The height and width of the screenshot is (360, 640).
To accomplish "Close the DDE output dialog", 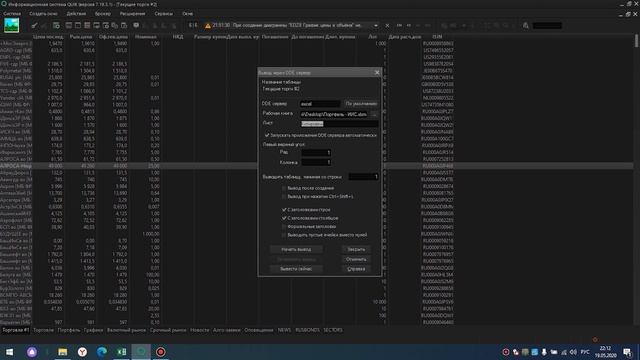I will tap(377, 72).
